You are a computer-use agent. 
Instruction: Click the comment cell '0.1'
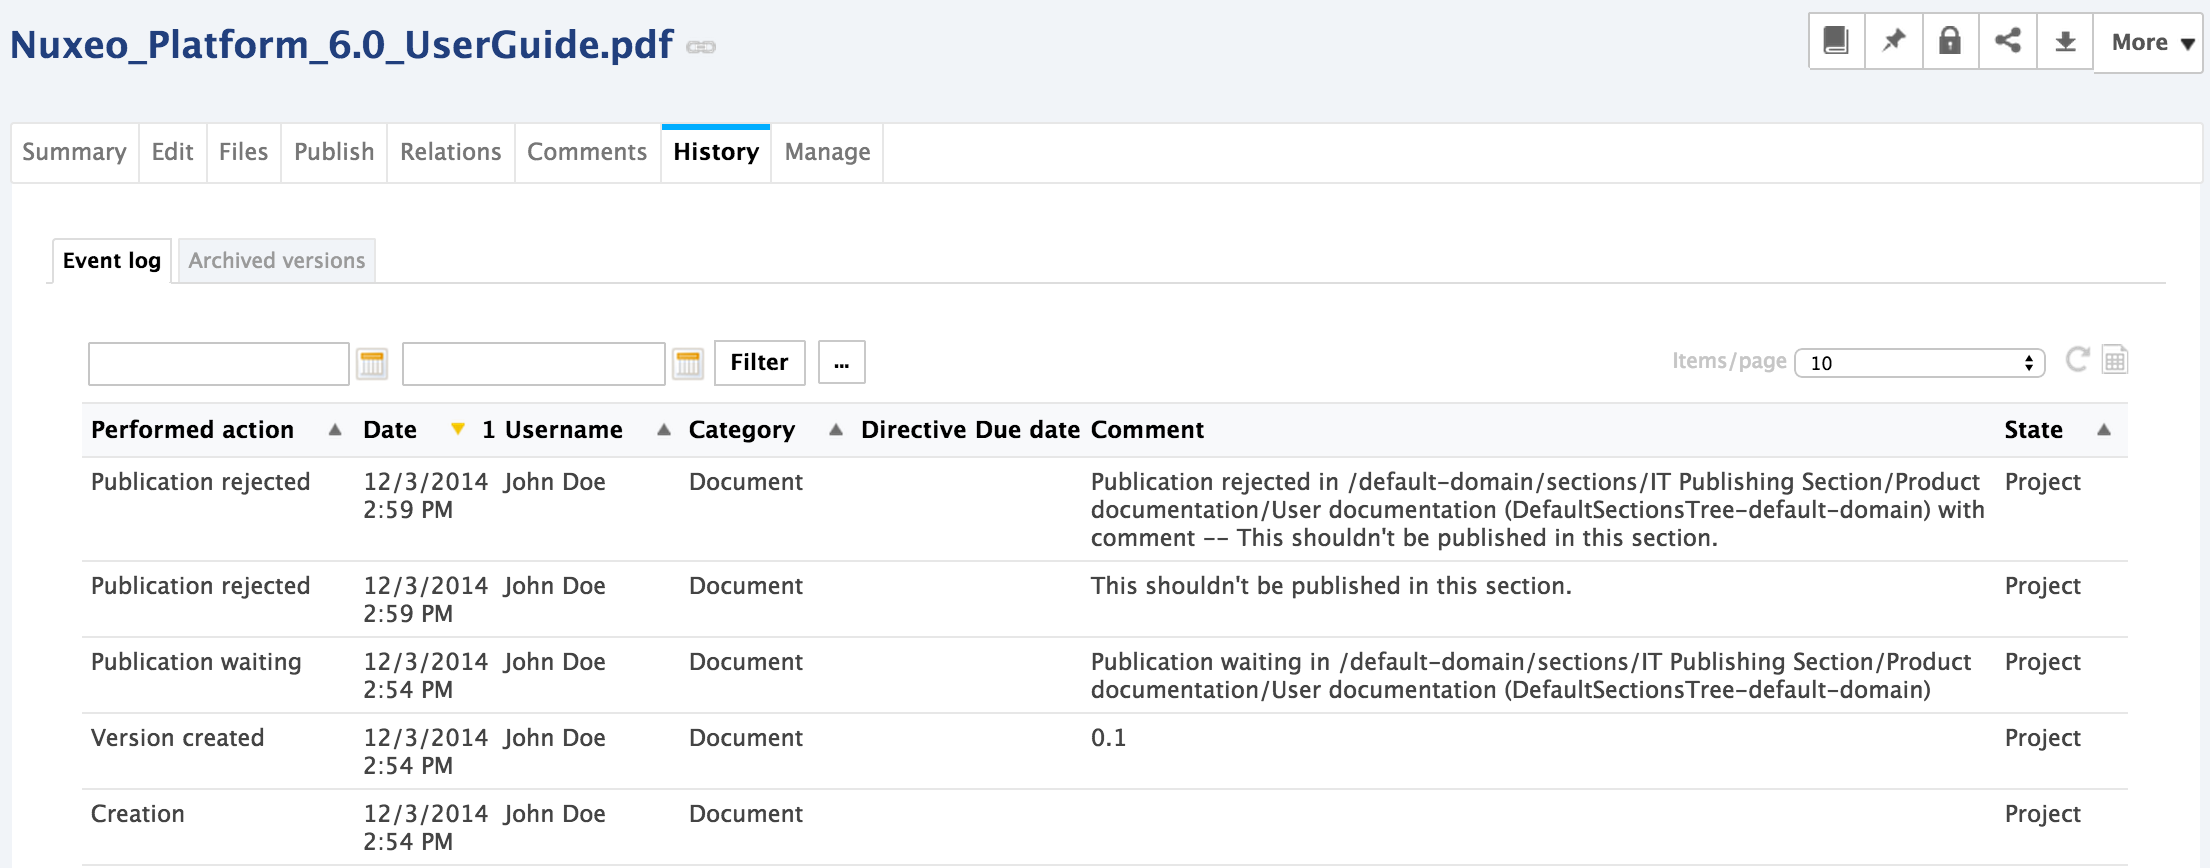pos(1108,738)
